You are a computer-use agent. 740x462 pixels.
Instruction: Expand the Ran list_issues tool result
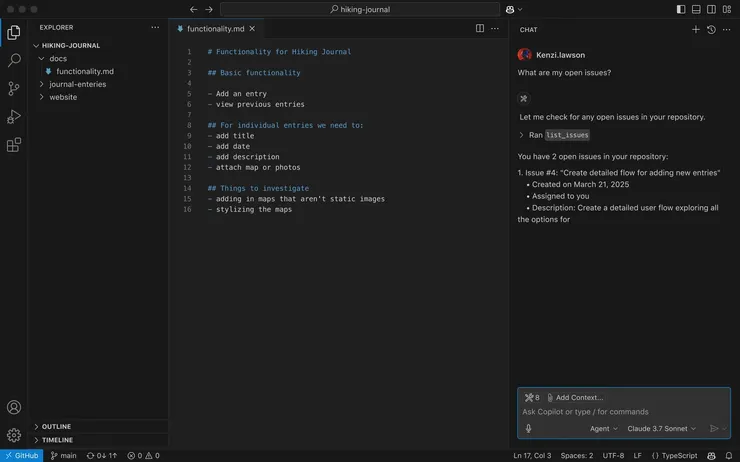(x=521, y=134)
